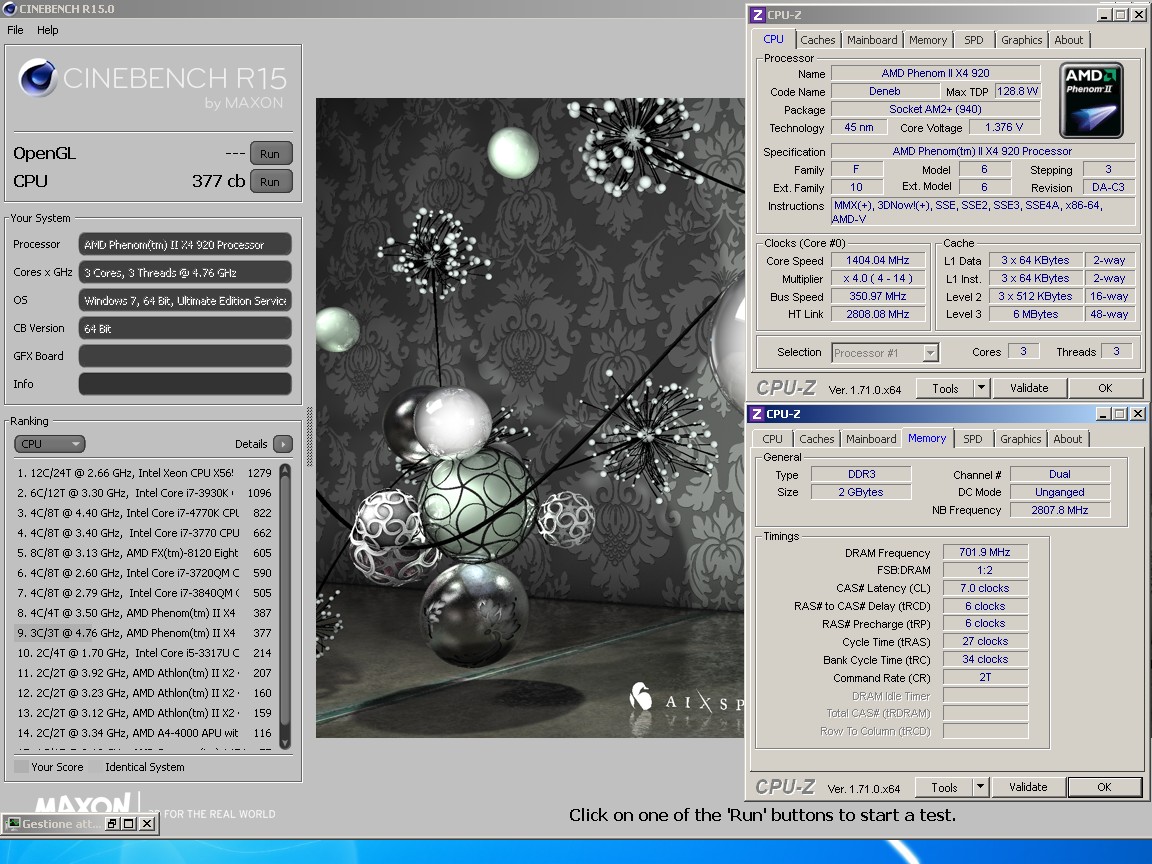The width and height of the screenshot is (1152, 864).
Task: Close the Gestione att... window
Action: (x=147, y=824)
